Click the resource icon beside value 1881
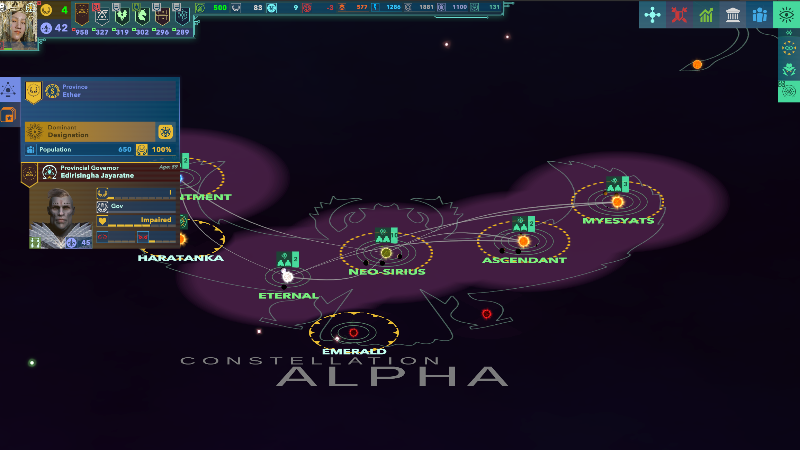The width and height of the screenshot is (800, 450). (x=408, y=8)
